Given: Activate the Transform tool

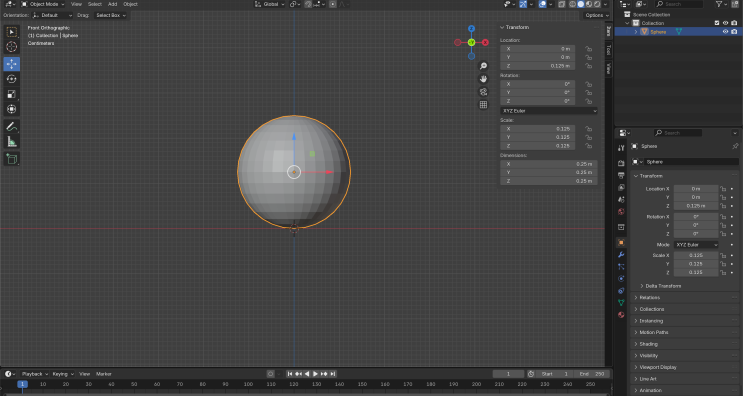Looking at the screenshot, I should pos(11,109).
